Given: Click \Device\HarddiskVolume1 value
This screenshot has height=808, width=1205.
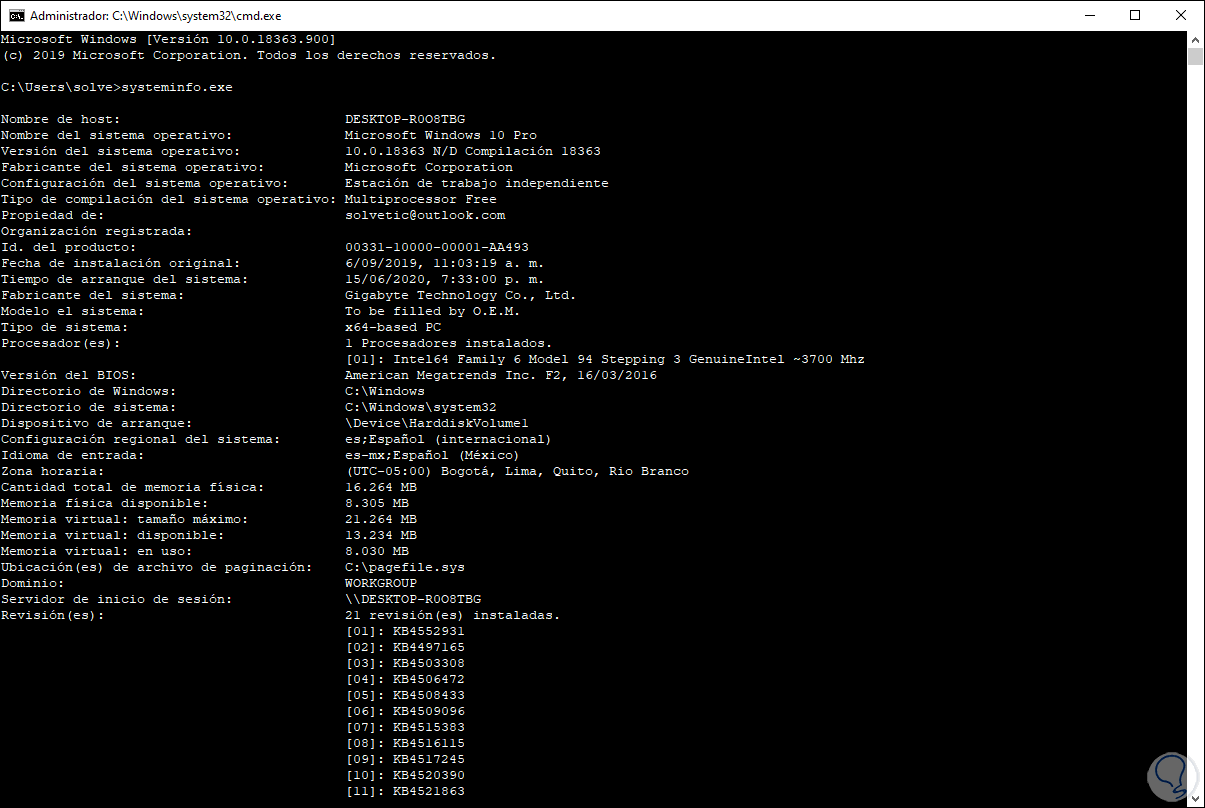Looking at the screenshot, I should [x=437, y=423].
